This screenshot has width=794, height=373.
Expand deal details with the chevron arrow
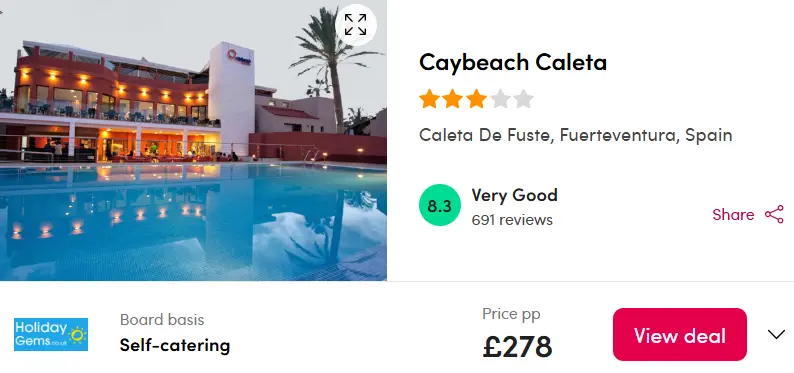(776, 335)
